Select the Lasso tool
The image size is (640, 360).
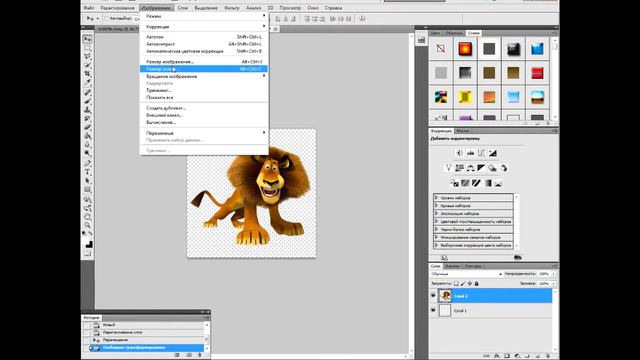[87, 56]
